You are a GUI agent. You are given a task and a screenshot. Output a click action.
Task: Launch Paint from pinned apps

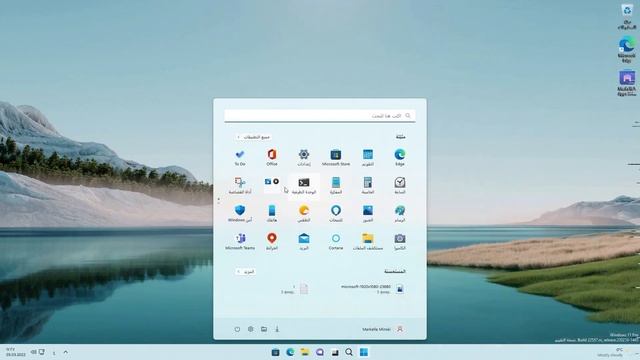400,213
